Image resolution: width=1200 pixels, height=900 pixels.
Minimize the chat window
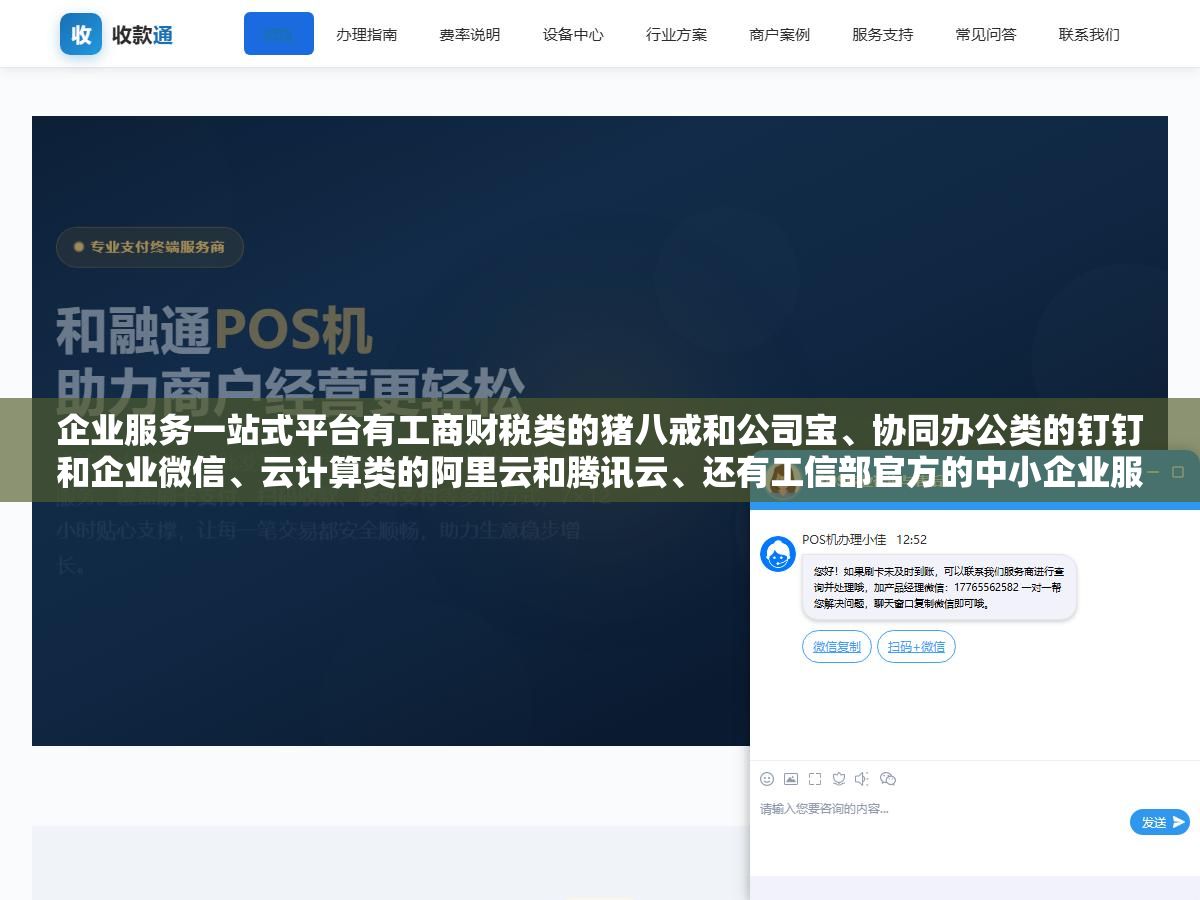1152,472
